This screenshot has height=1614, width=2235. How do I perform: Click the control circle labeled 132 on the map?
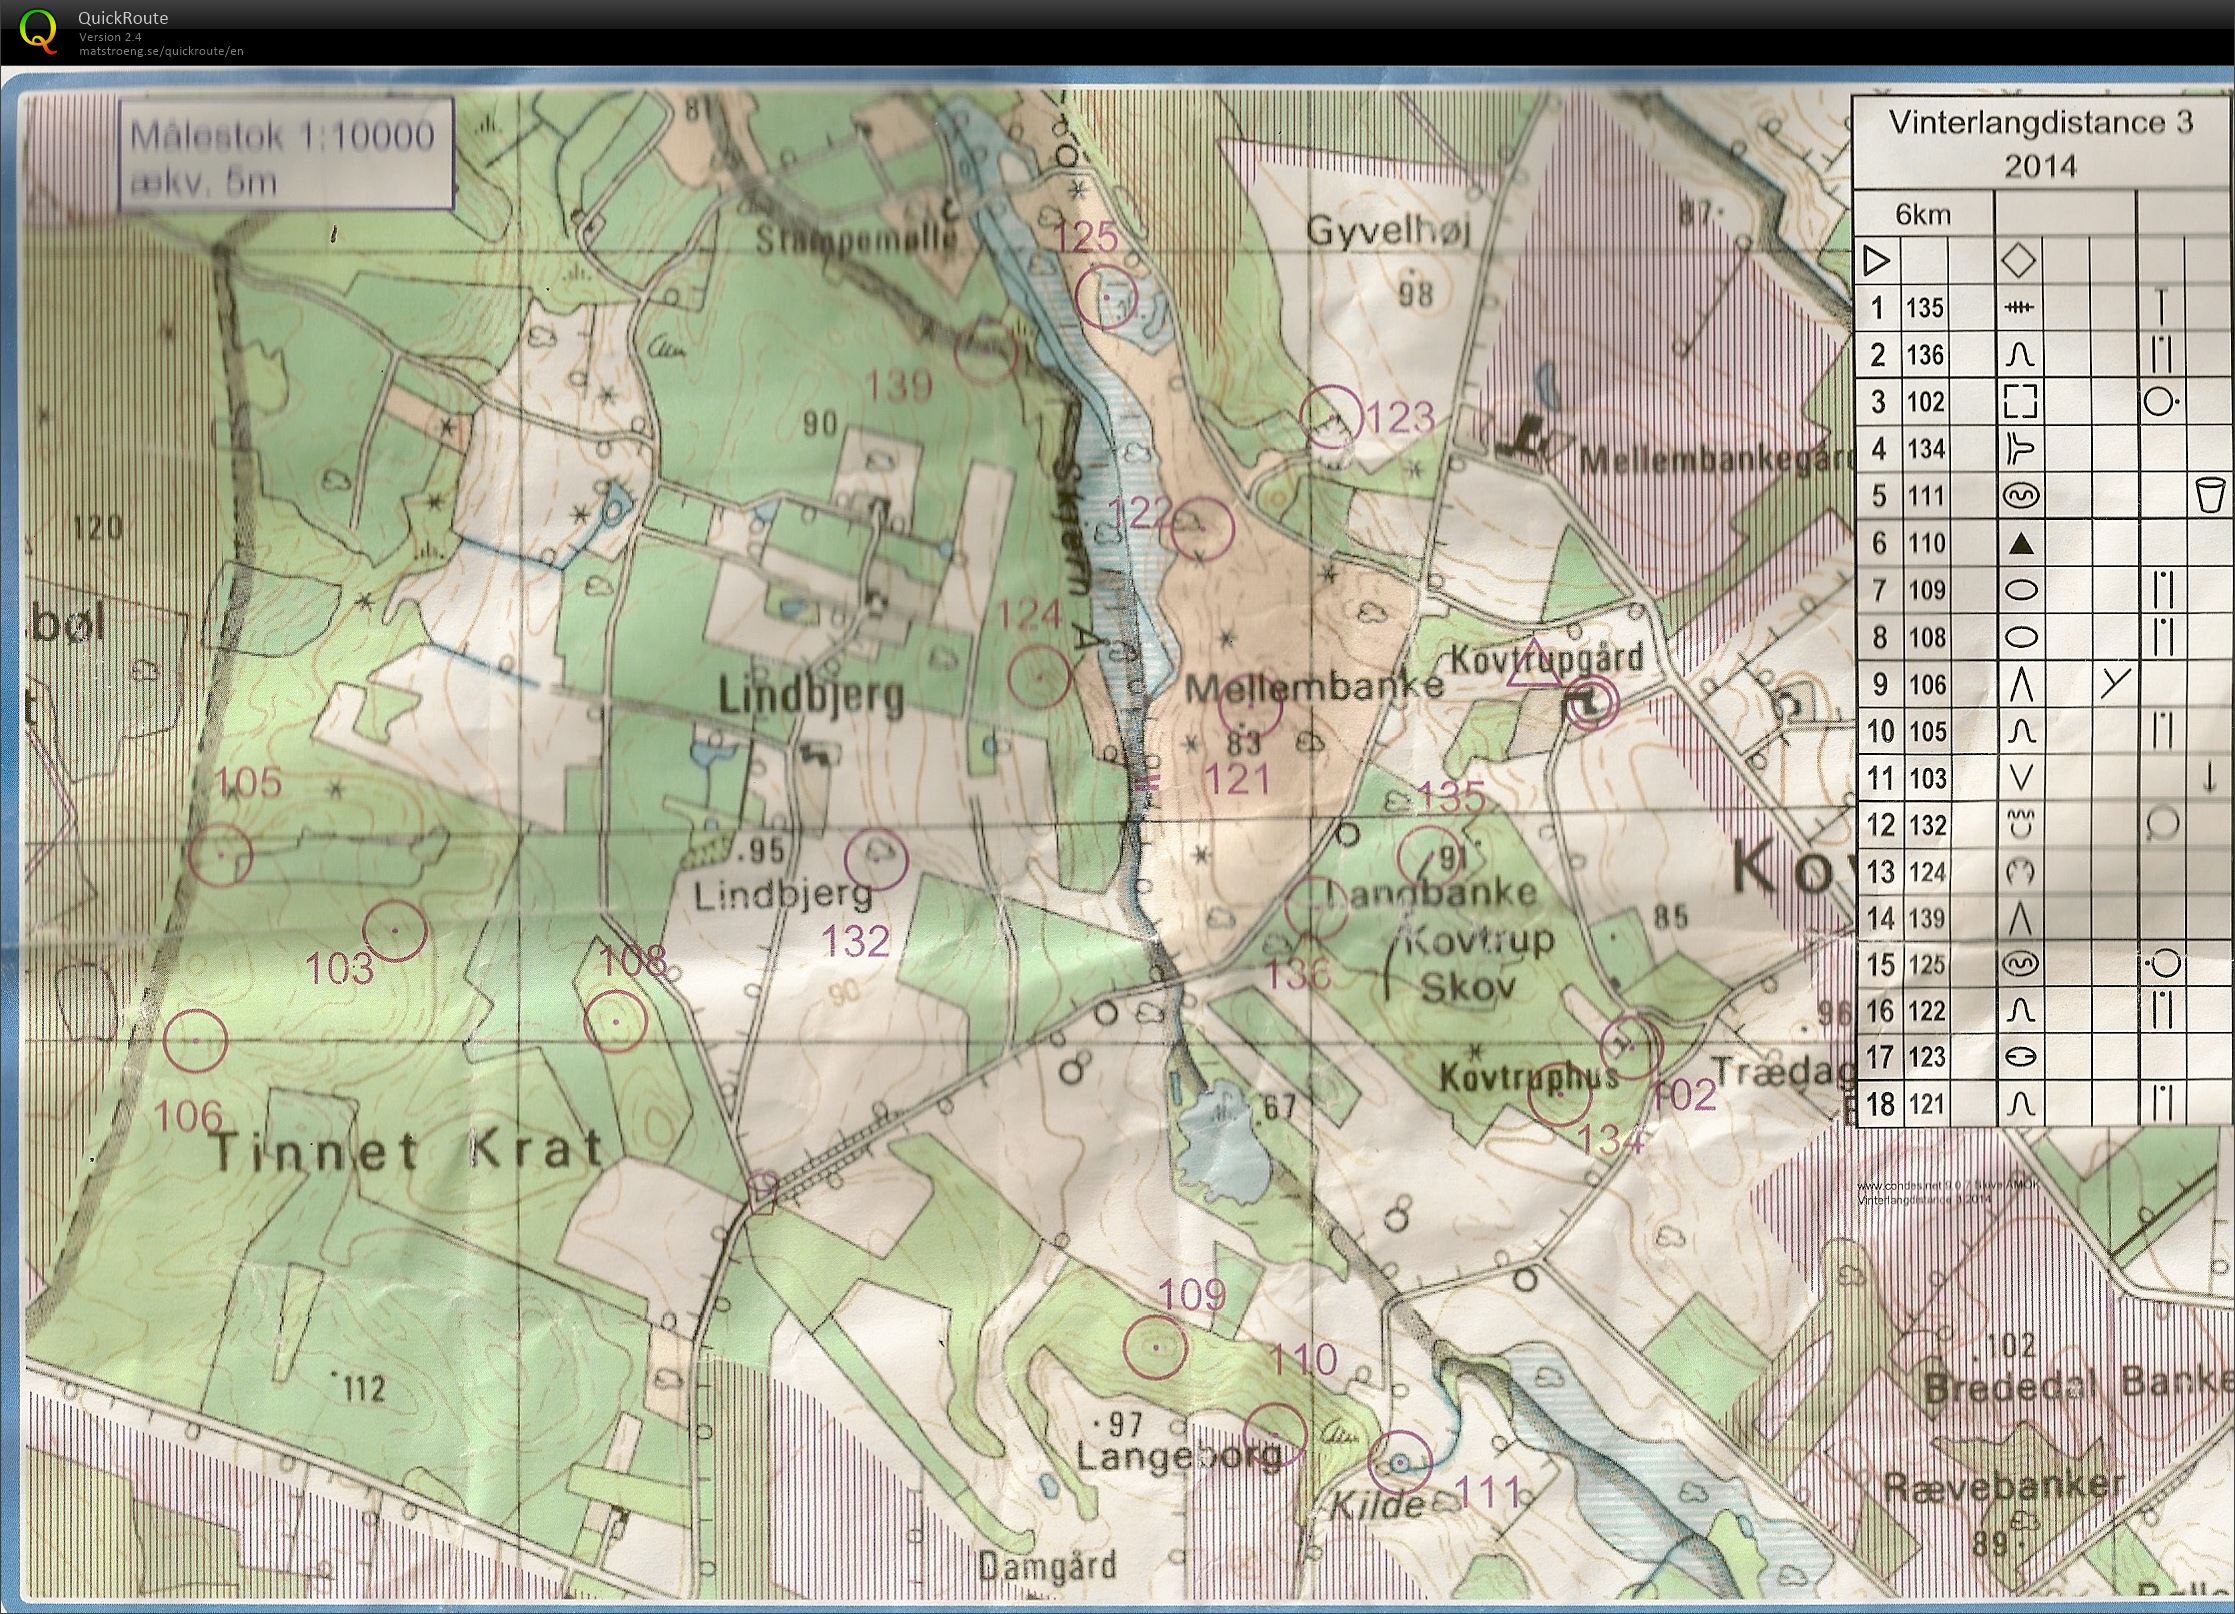pyautogui.click(x=876, y=859)
